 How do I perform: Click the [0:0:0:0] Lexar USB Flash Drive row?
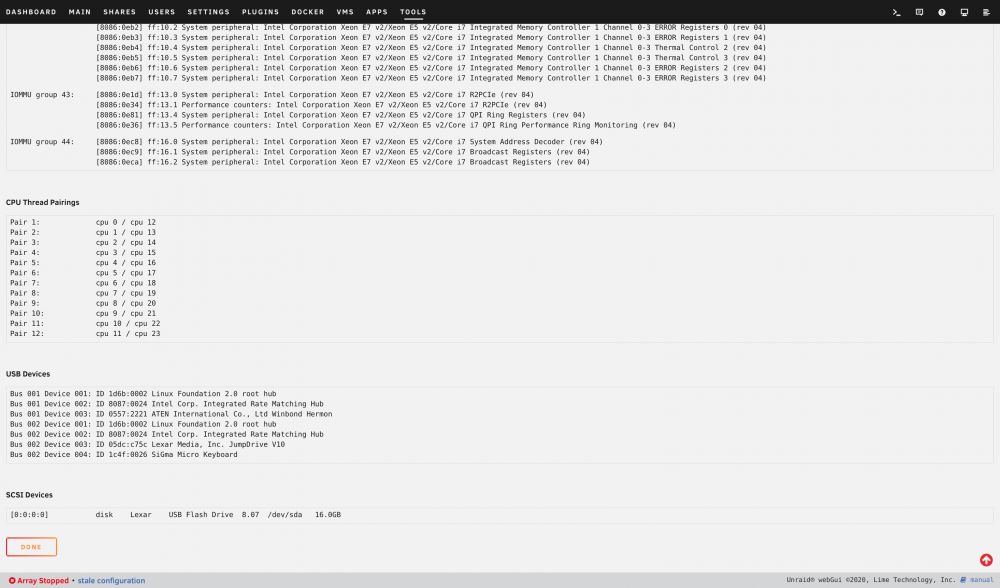coord(175,515)
